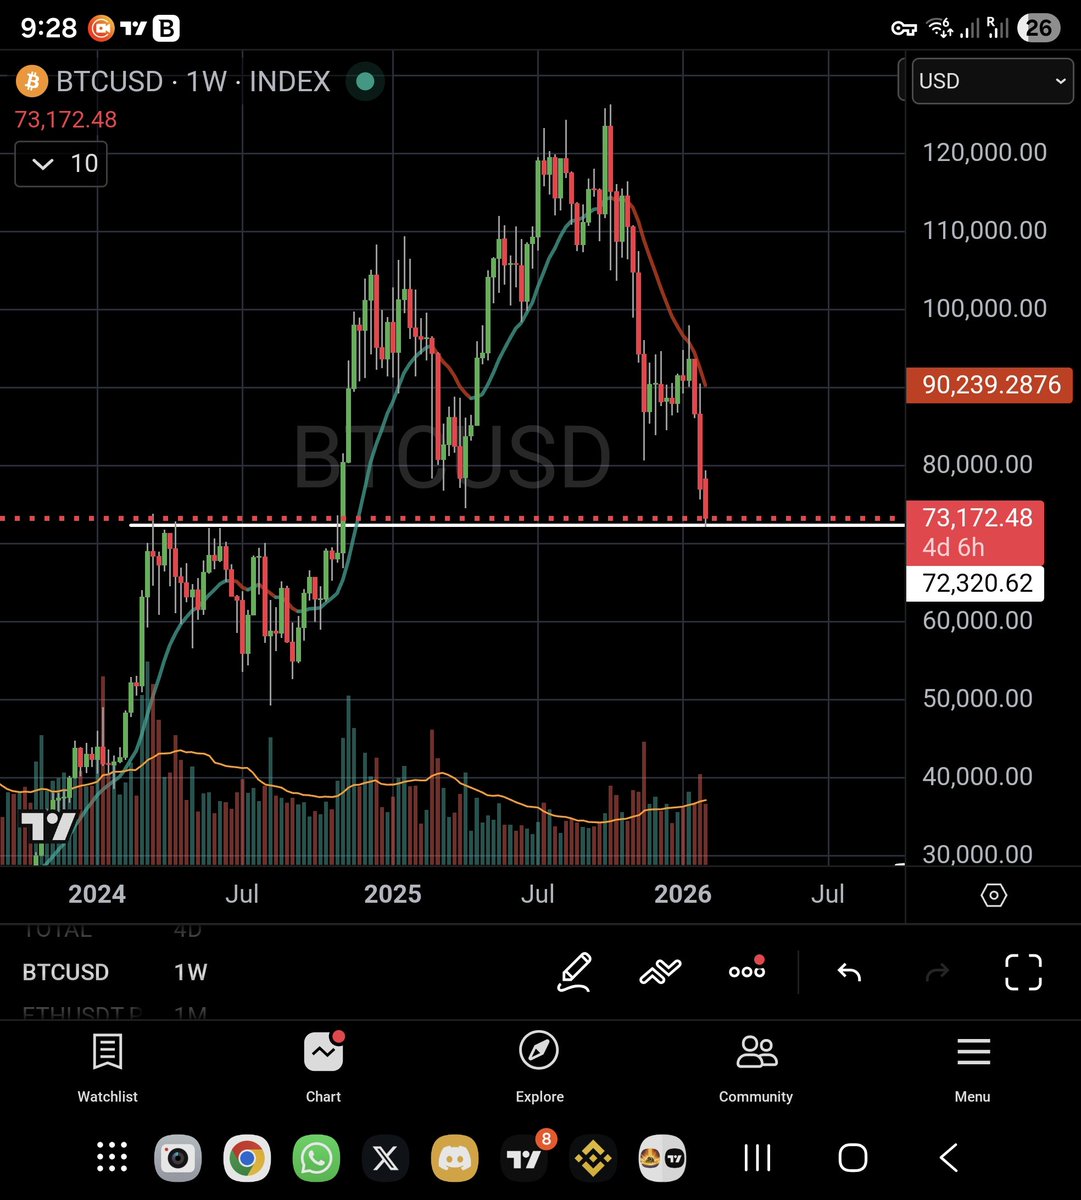
Task: Open the Discord app
Action: [x=454, y=1158]
